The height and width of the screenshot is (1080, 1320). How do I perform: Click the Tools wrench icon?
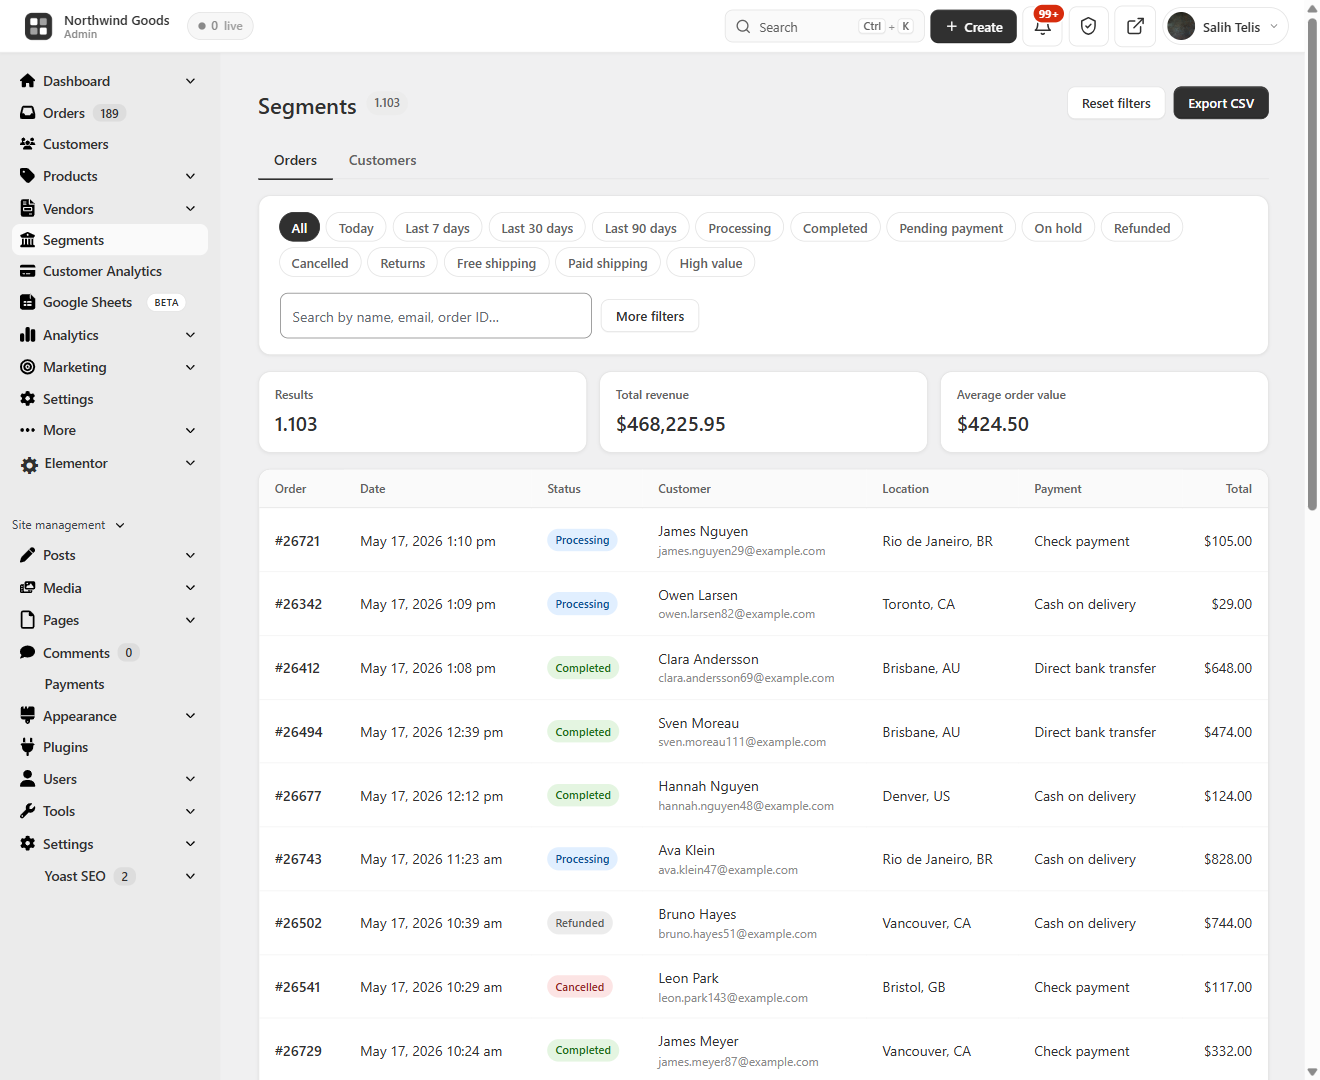coord(28,811)
